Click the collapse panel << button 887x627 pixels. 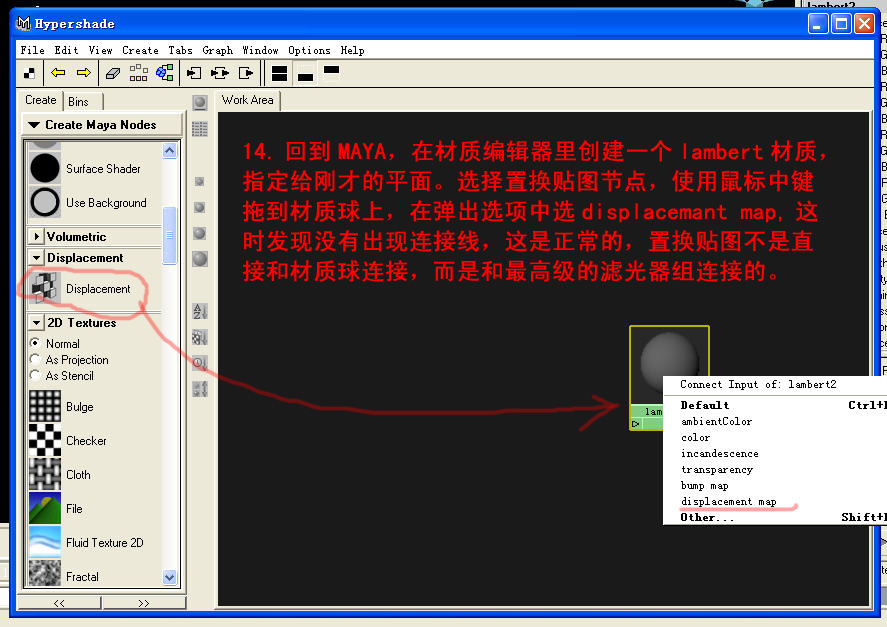point(59,603)
